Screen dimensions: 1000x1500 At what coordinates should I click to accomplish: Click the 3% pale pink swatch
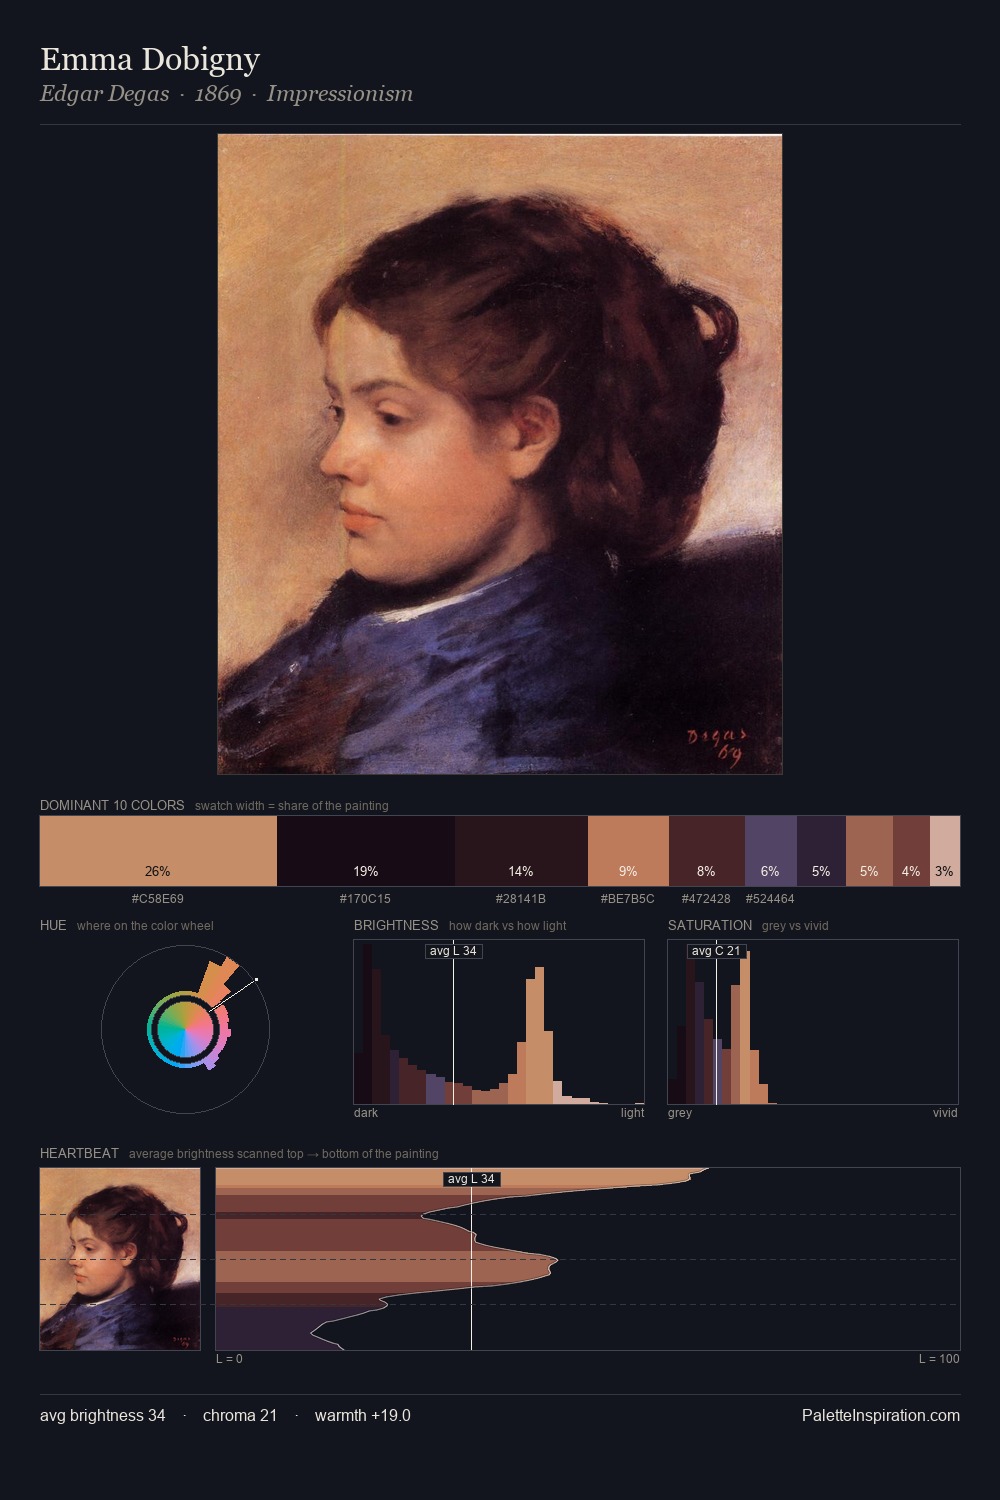pyautogui.click(x=945, y=851)
